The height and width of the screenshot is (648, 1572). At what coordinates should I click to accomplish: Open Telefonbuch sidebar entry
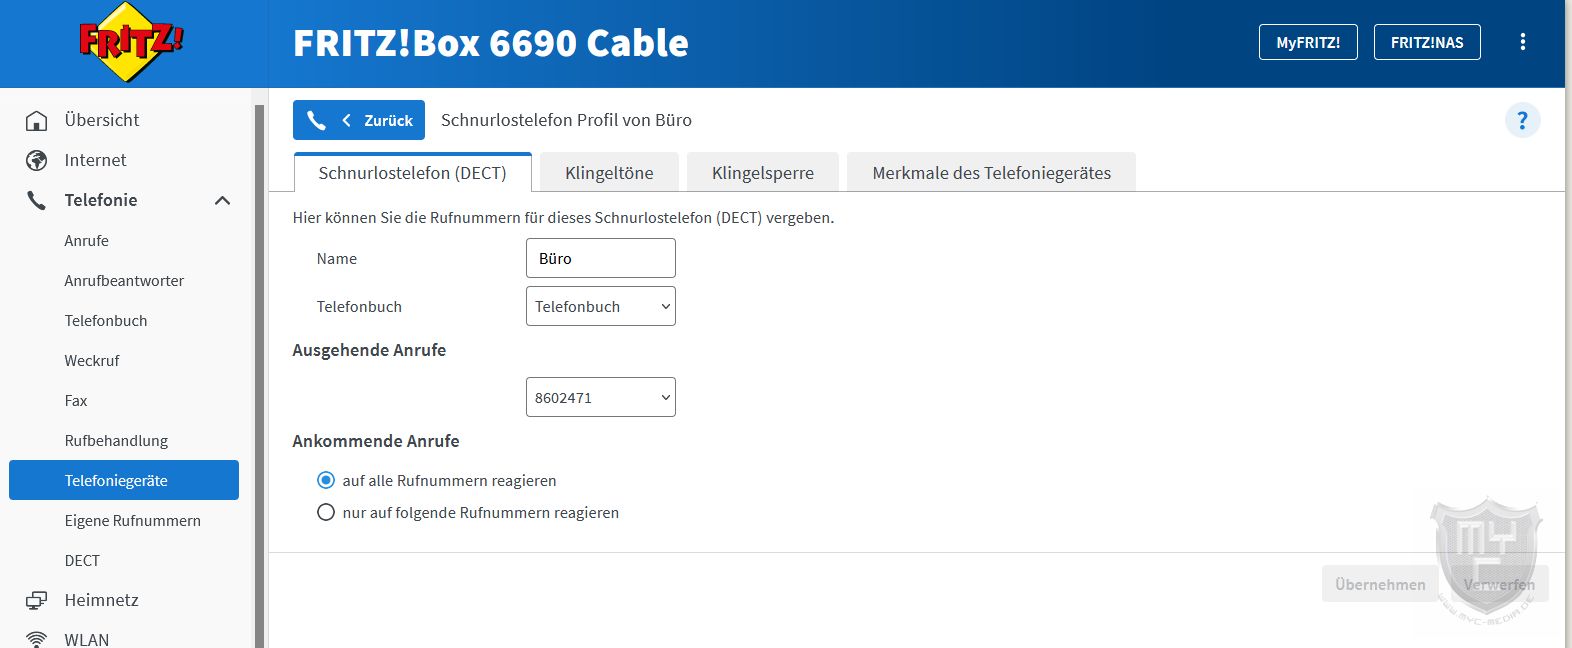(106, 320)
